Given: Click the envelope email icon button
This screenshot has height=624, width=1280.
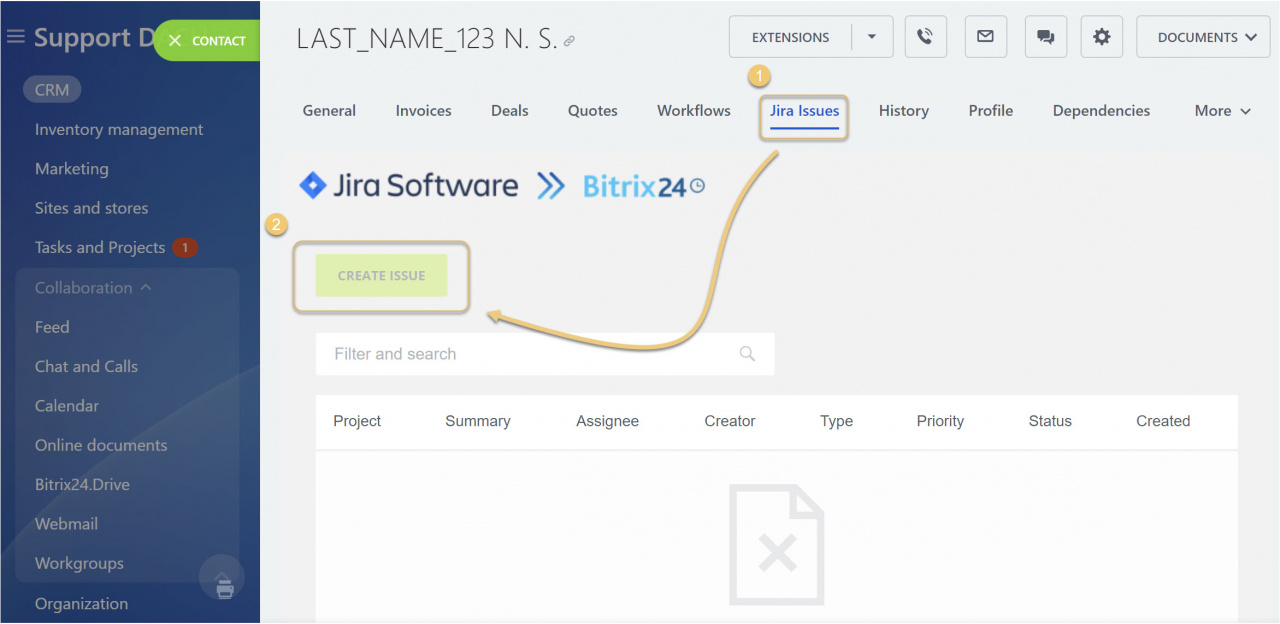Looking at the screenshot, I should pos(985,37).
